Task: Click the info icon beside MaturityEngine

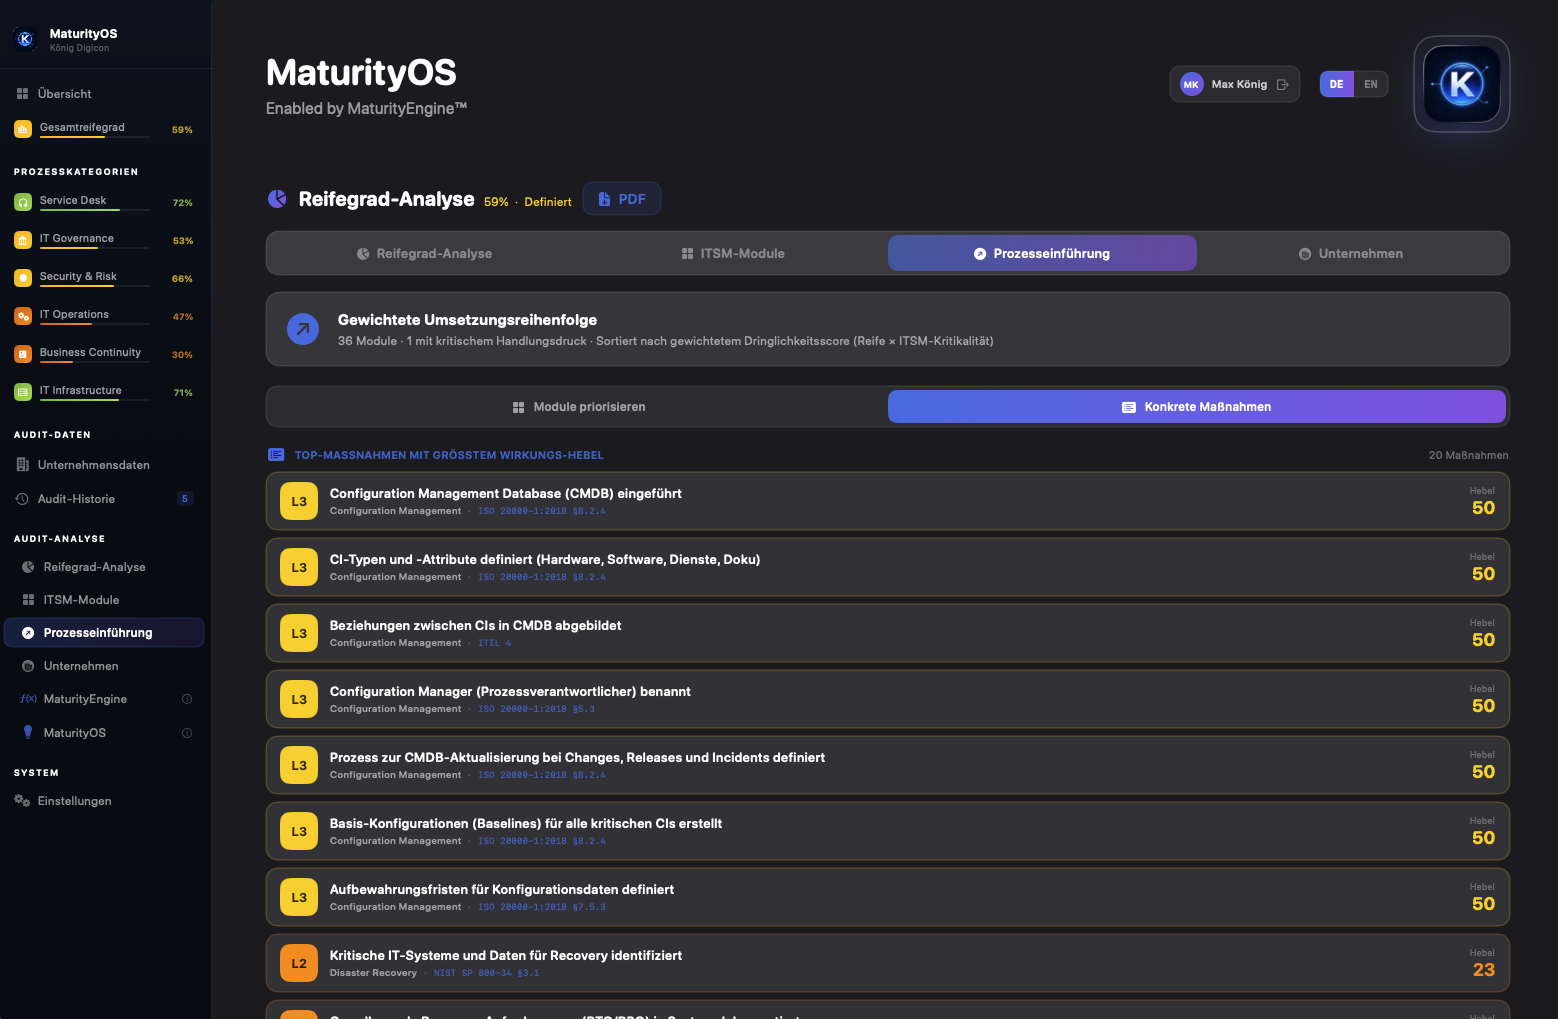Action: click(x=187, y=699)
